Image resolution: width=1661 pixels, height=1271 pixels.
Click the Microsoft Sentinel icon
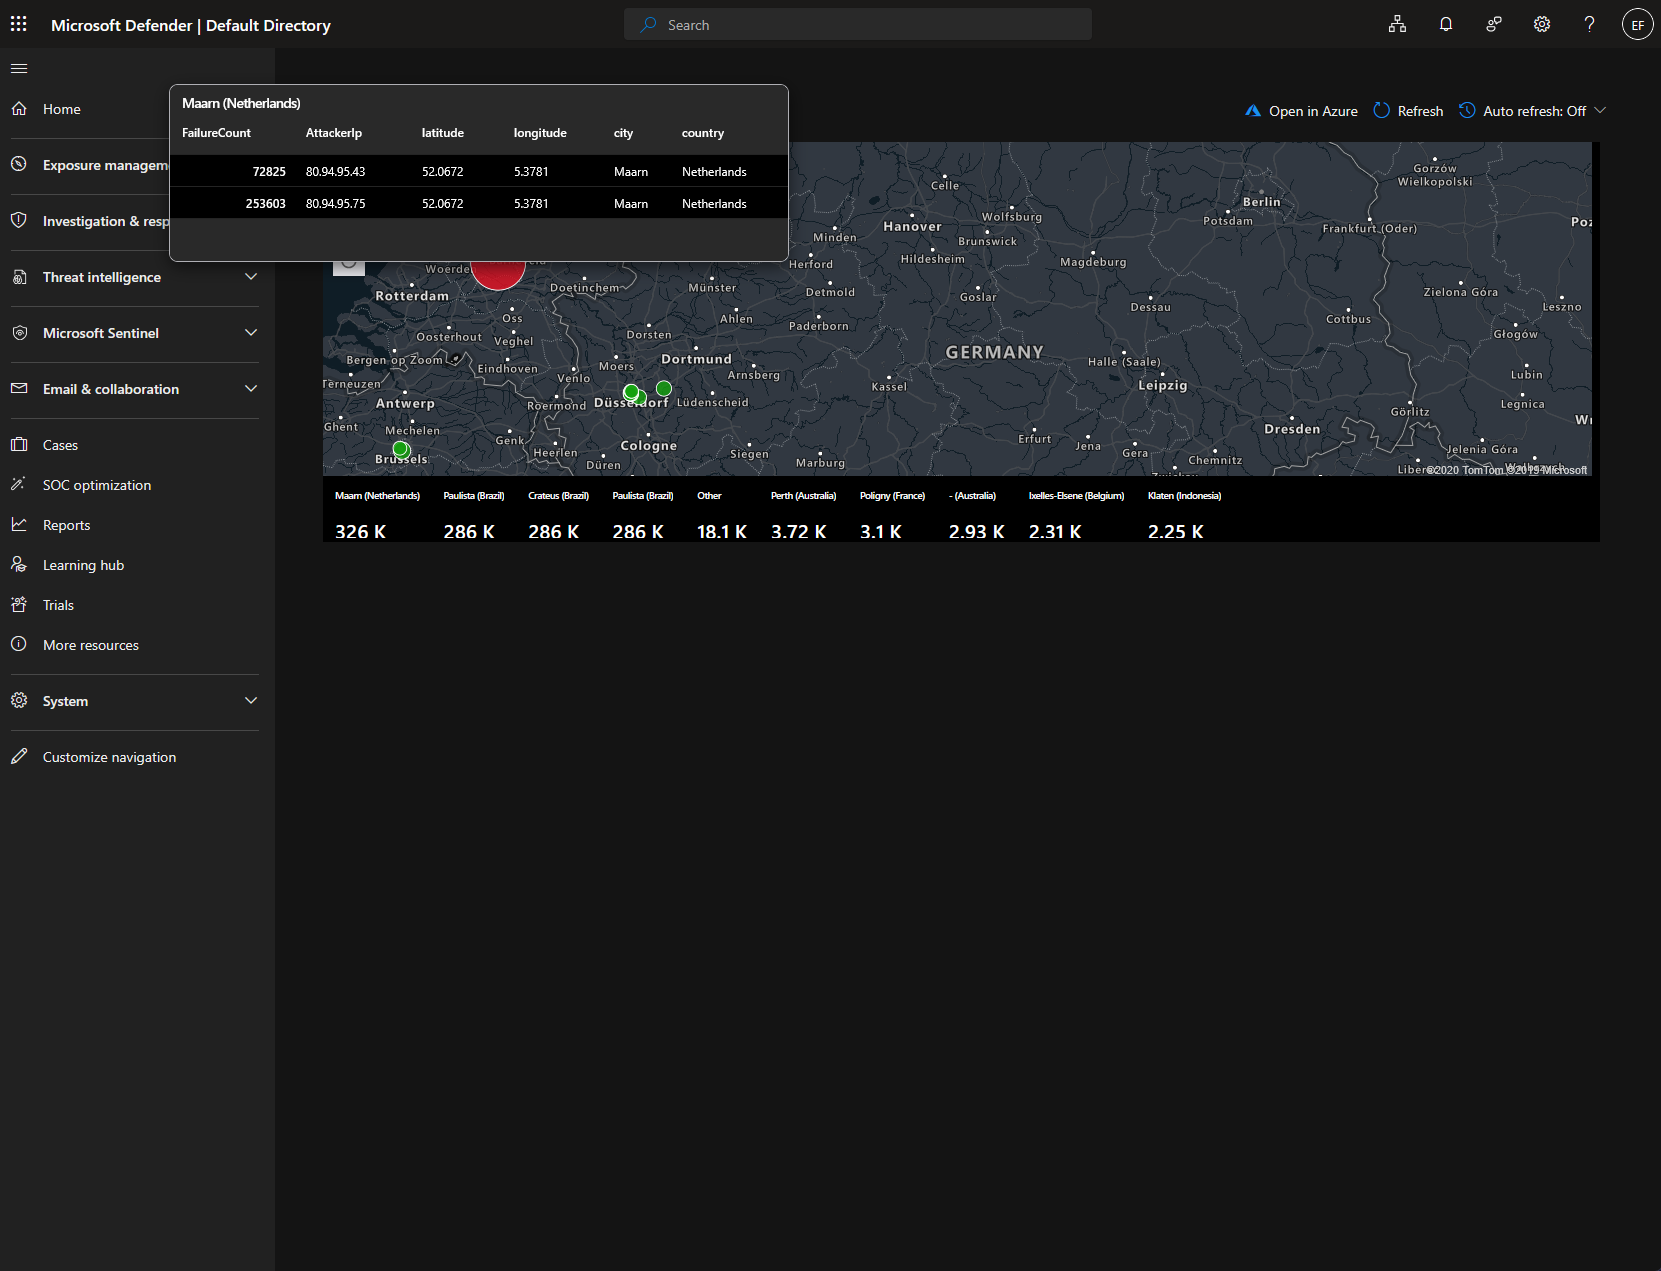19,333
